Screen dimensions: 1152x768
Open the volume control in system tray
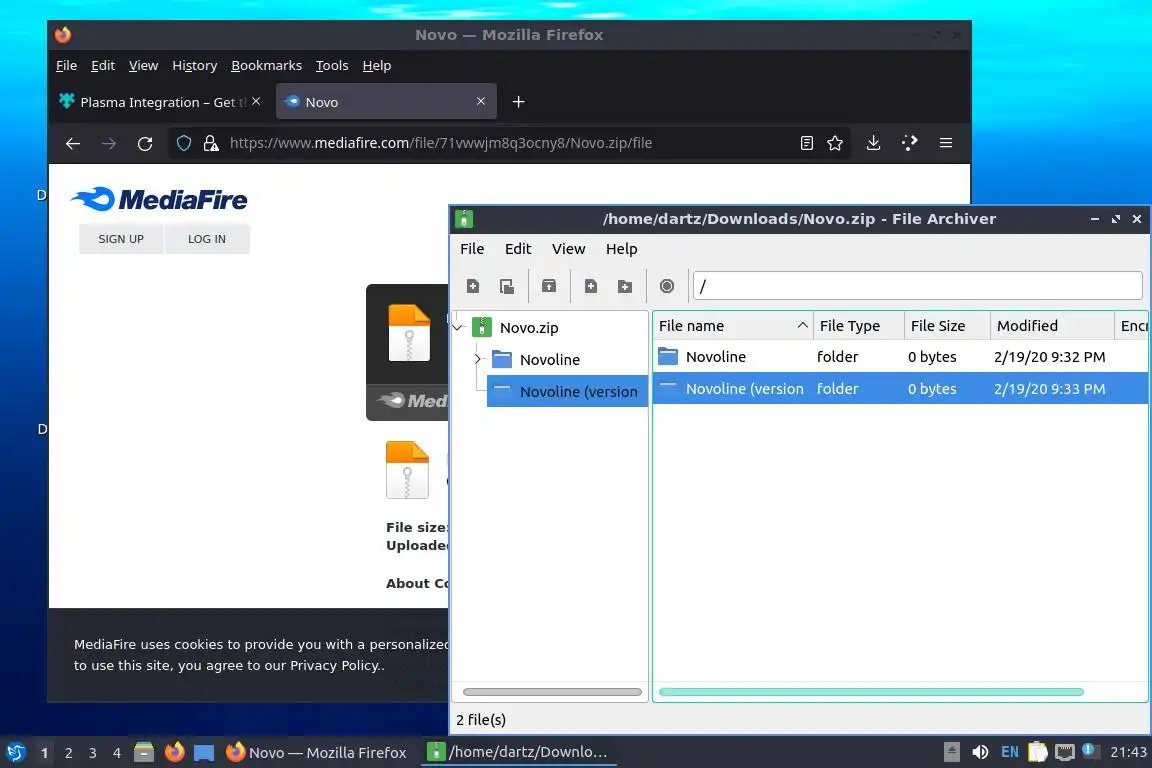[980, 752]
